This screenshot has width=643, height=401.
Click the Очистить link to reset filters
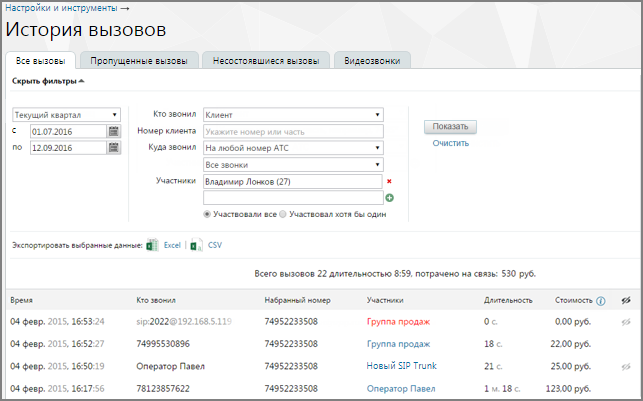click(450, 143)
